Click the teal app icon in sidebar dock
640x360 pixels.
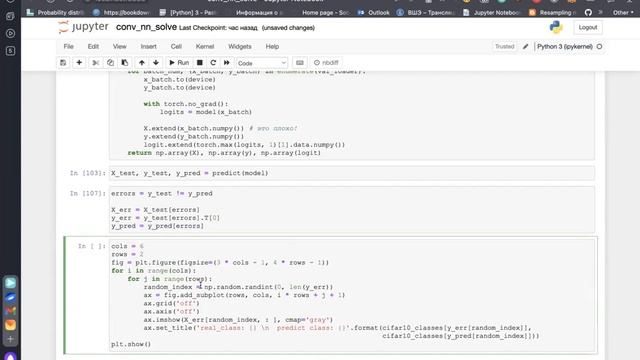[11, 282]
